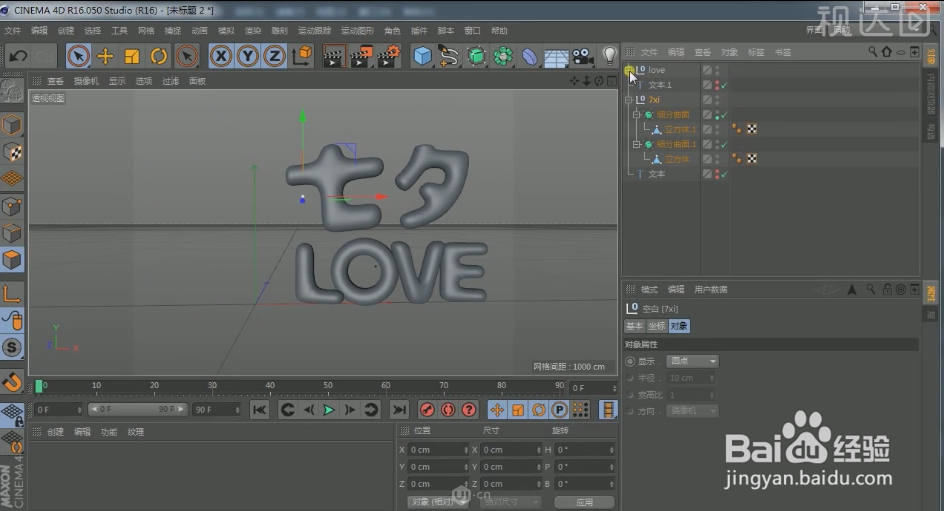Viewport: 944px width, 511px height.
Task: Toggle the Y axis lock
Action: click(247, 57)
